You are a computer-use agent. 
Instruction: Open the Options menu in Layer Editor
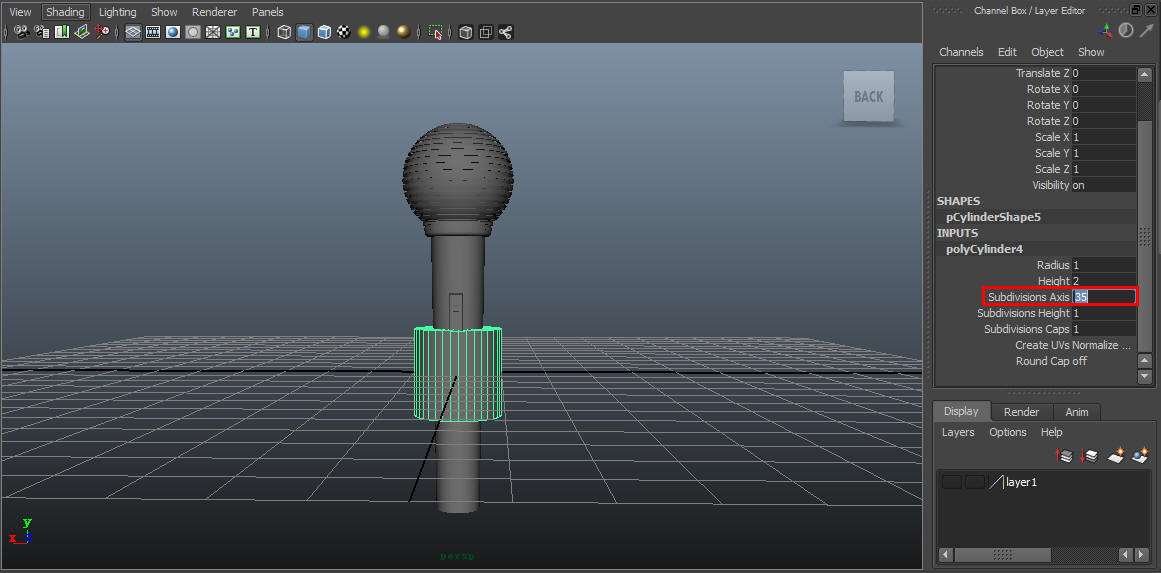1008,432
